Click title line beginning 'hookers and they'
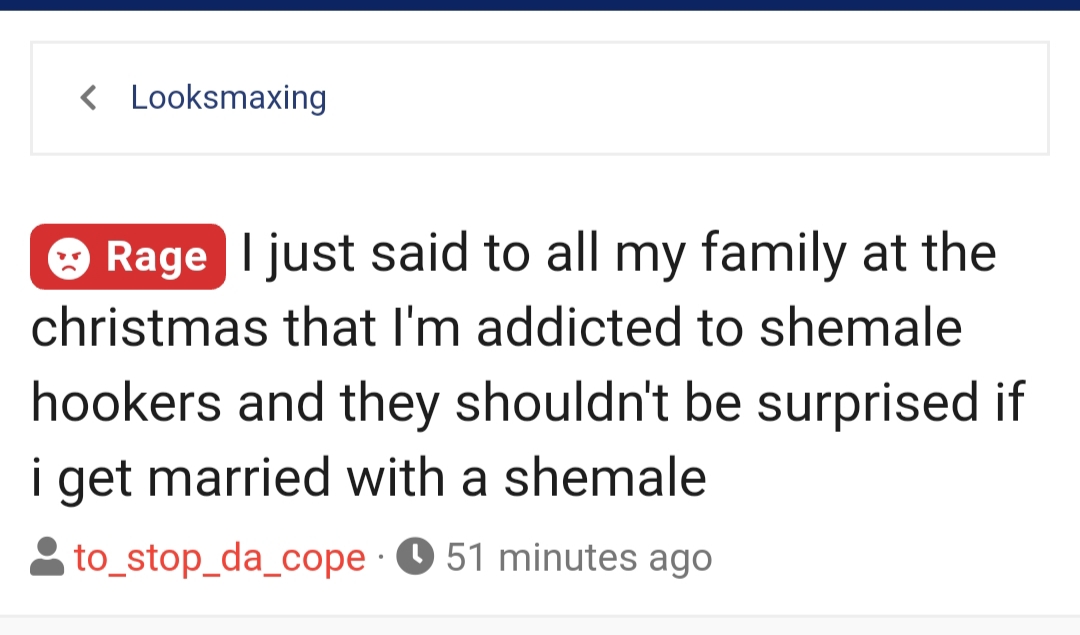 pyautogui.click(x=528, y=404)
